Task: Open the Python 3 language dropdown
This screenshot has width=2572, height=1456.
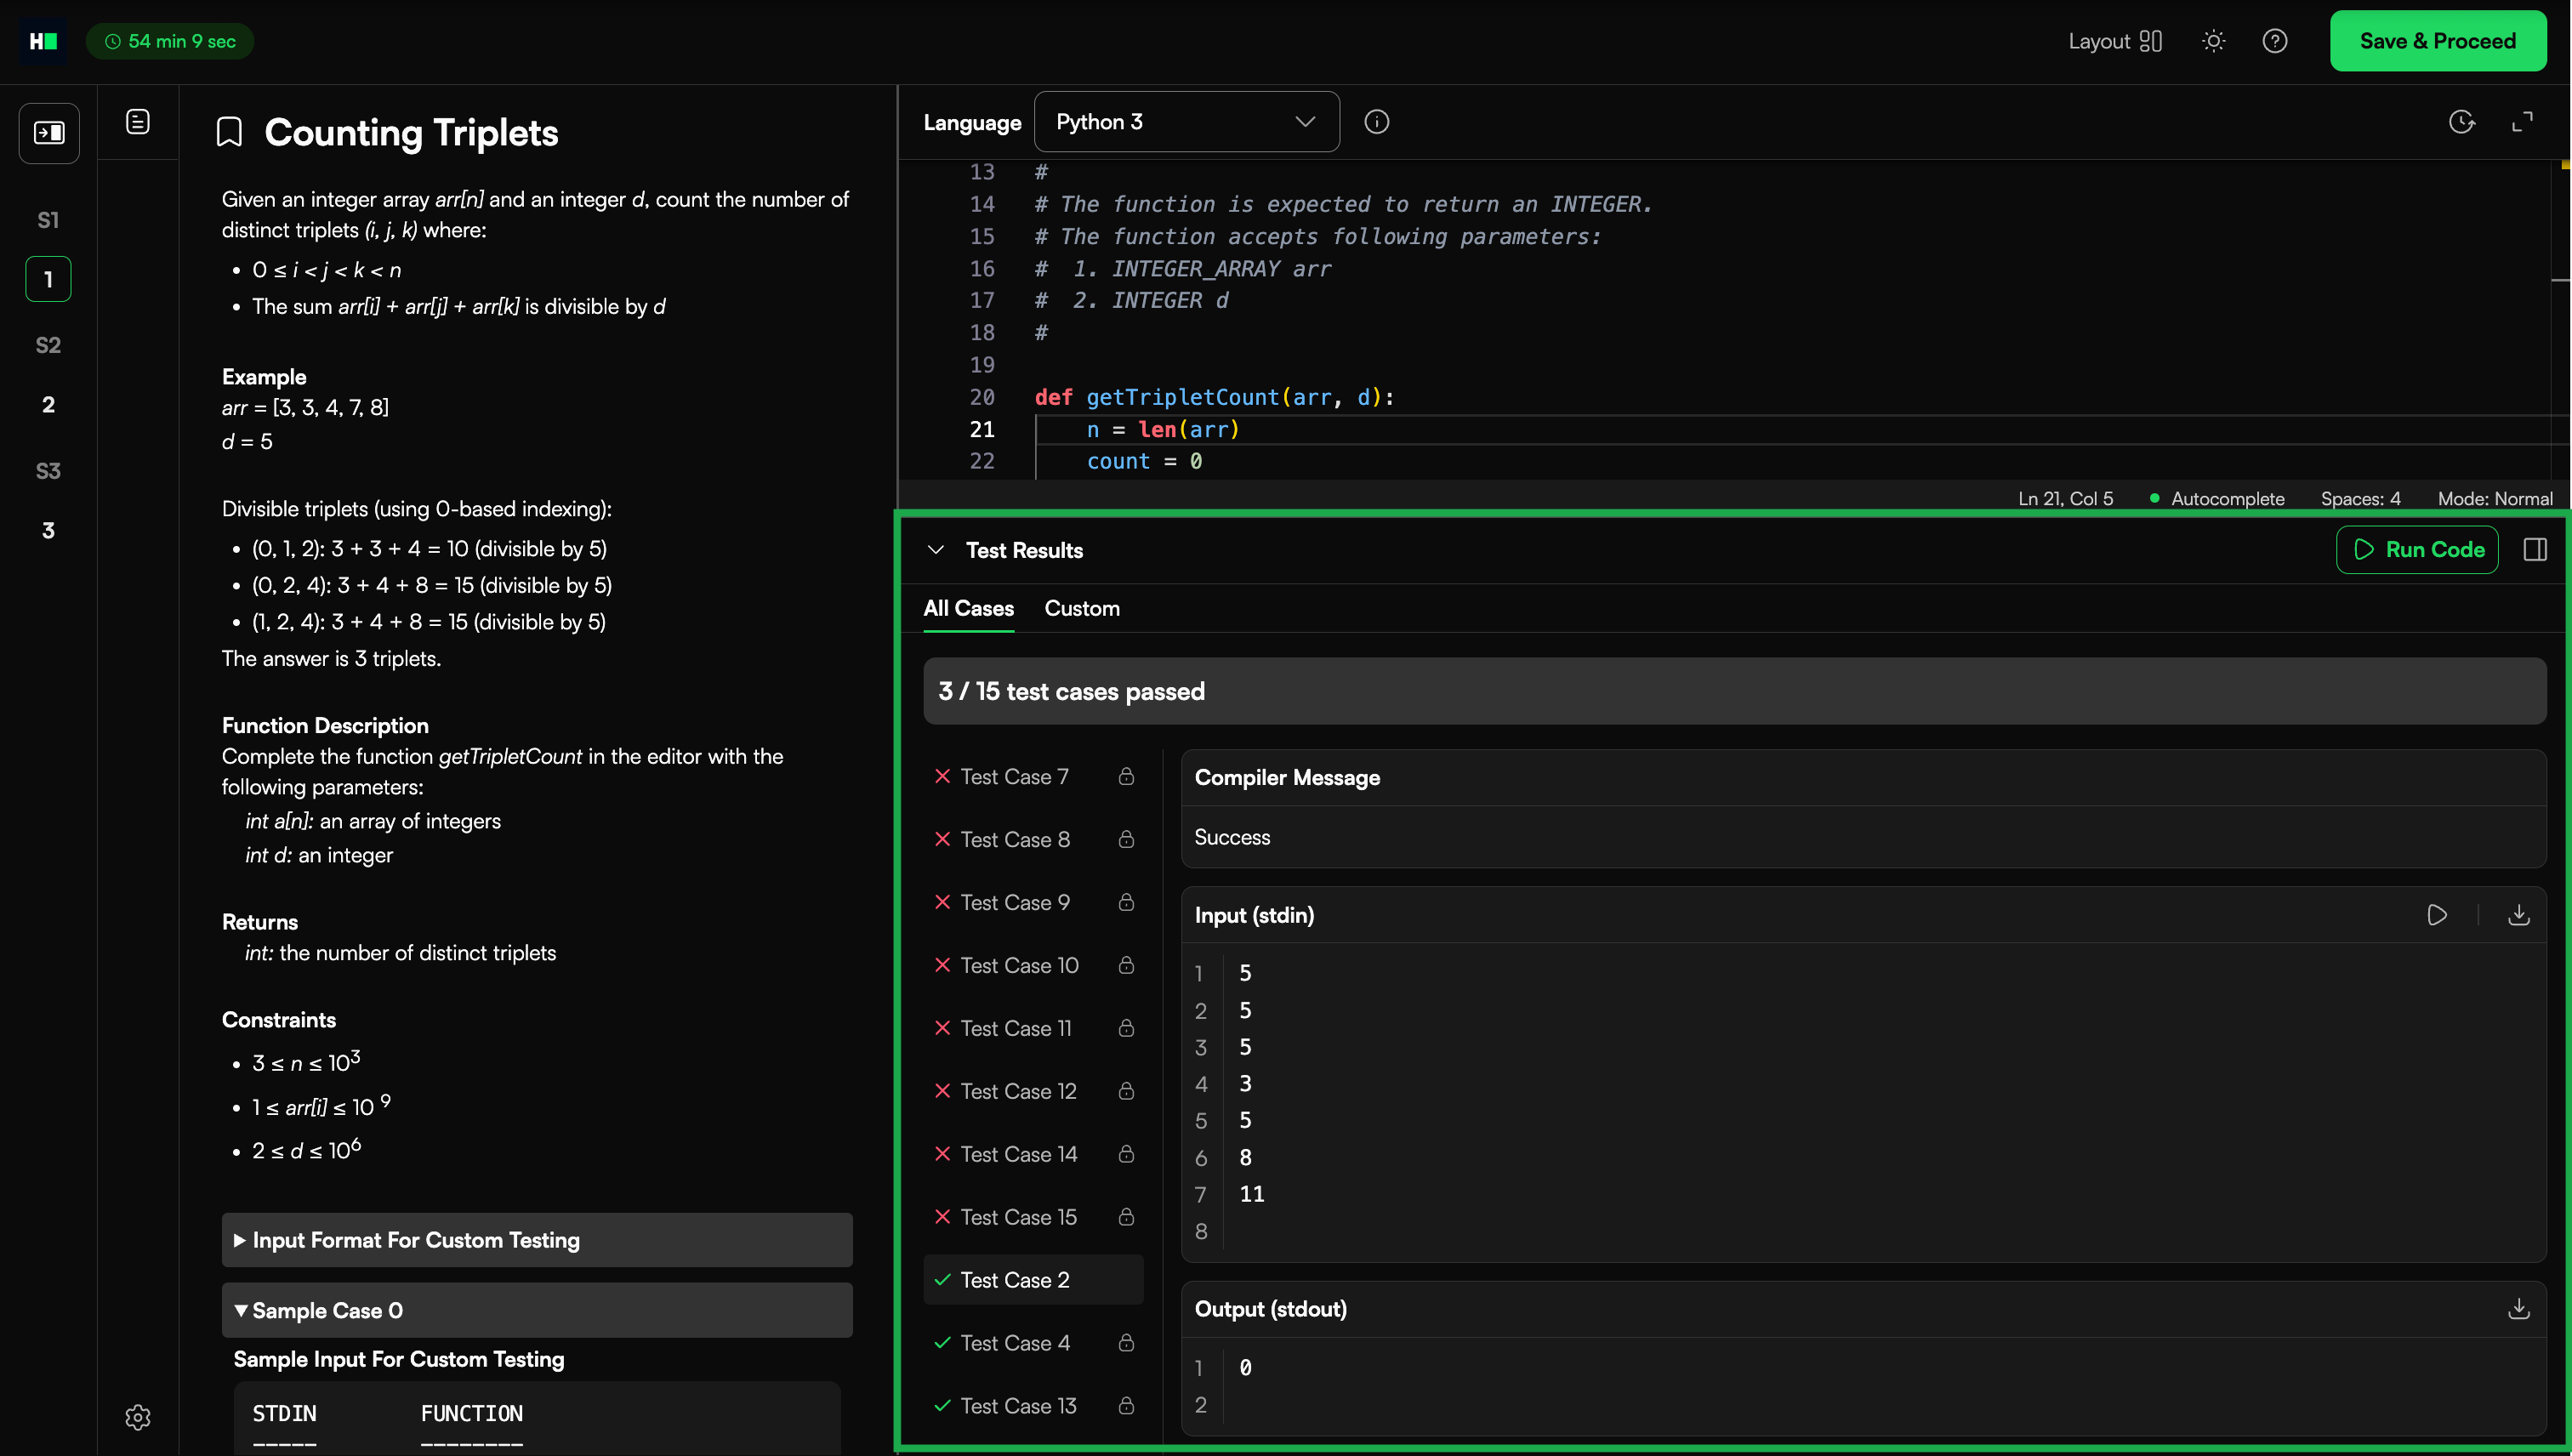Action: click(1186, 122)
